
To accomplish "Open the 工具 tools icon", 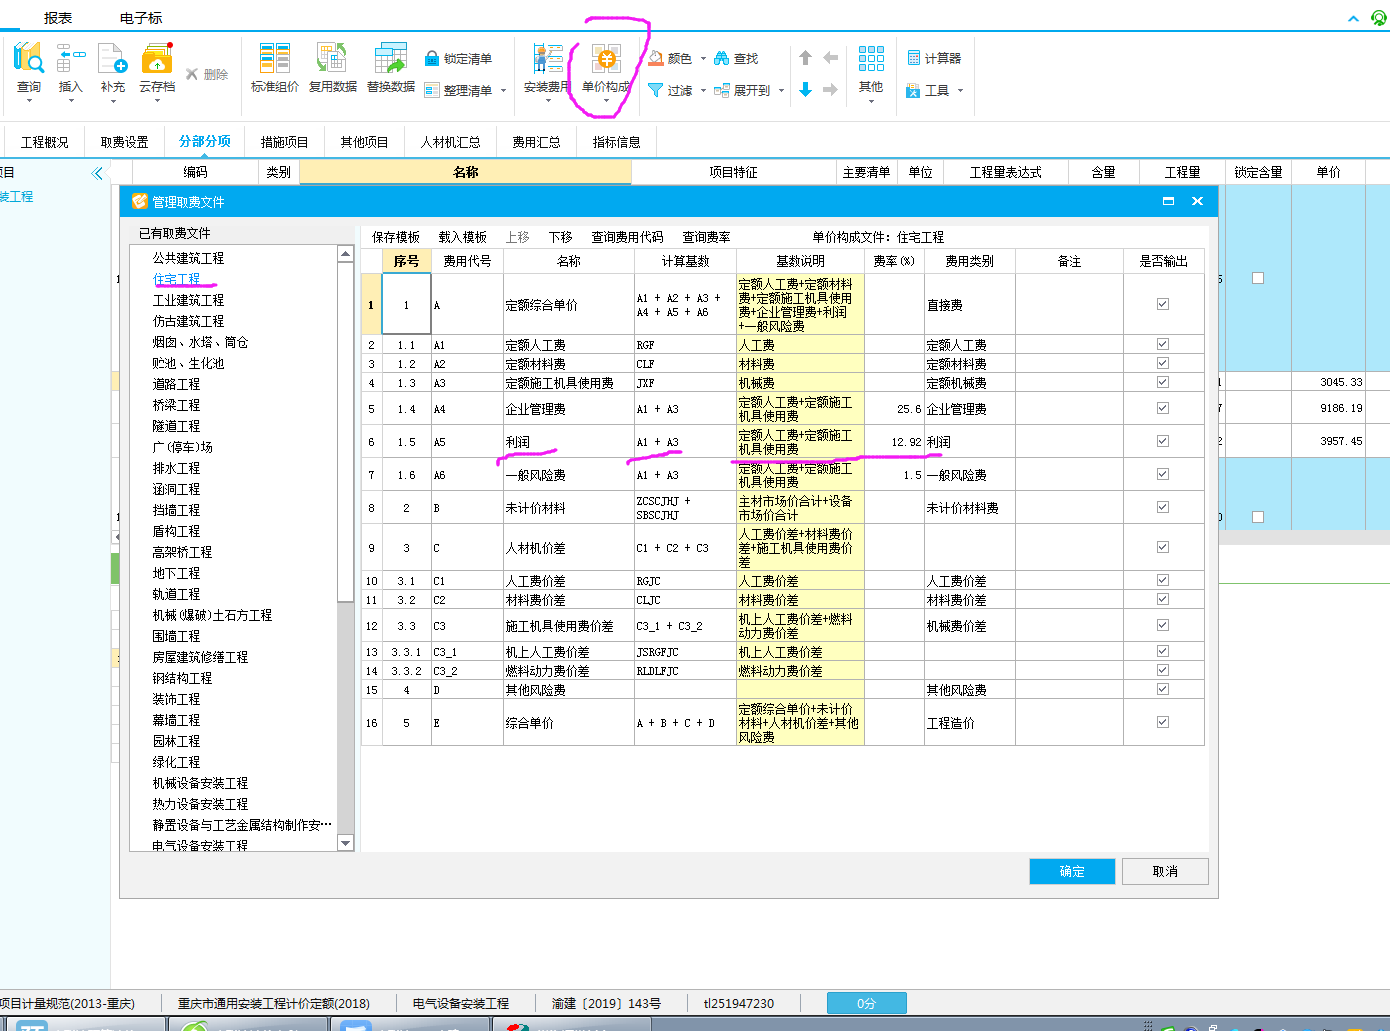I will pyautogui.click(x=913, y=90).
